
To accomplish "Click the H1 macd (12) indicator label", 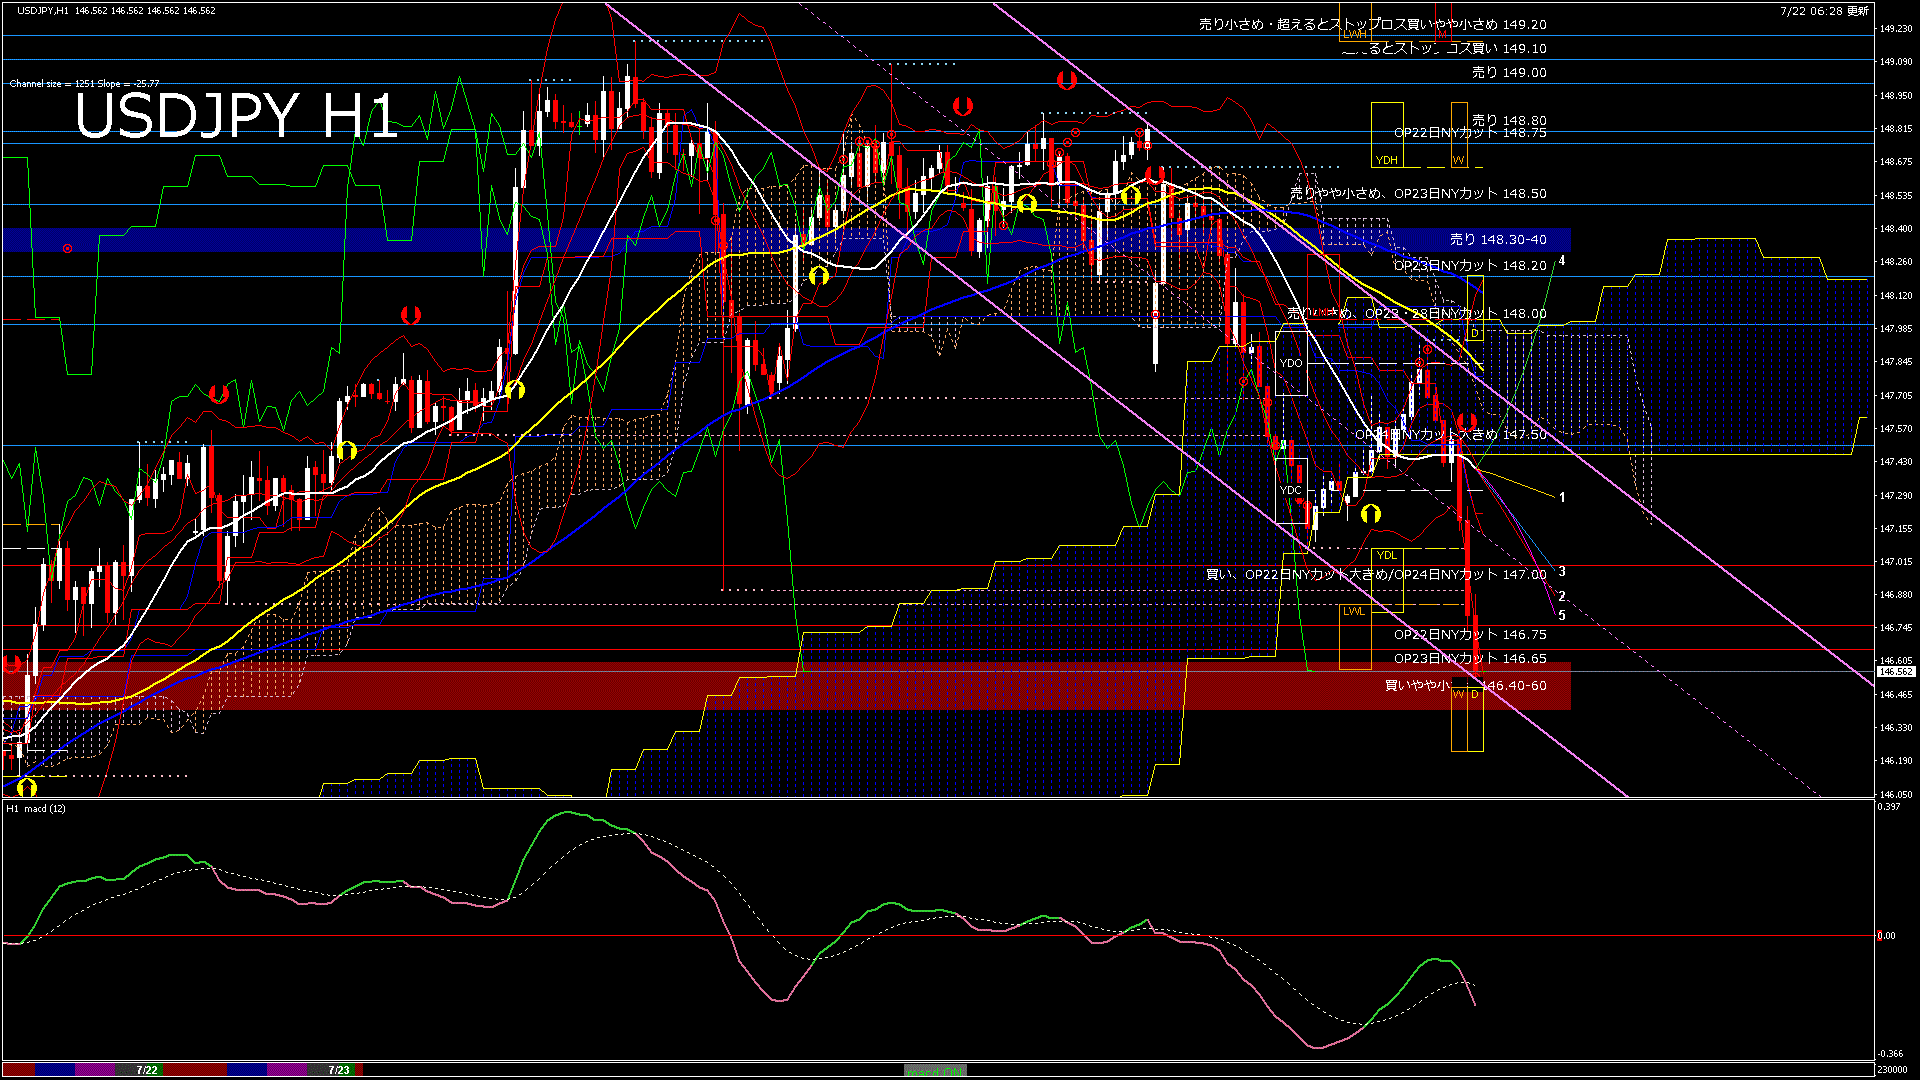I will pos(36,808).
